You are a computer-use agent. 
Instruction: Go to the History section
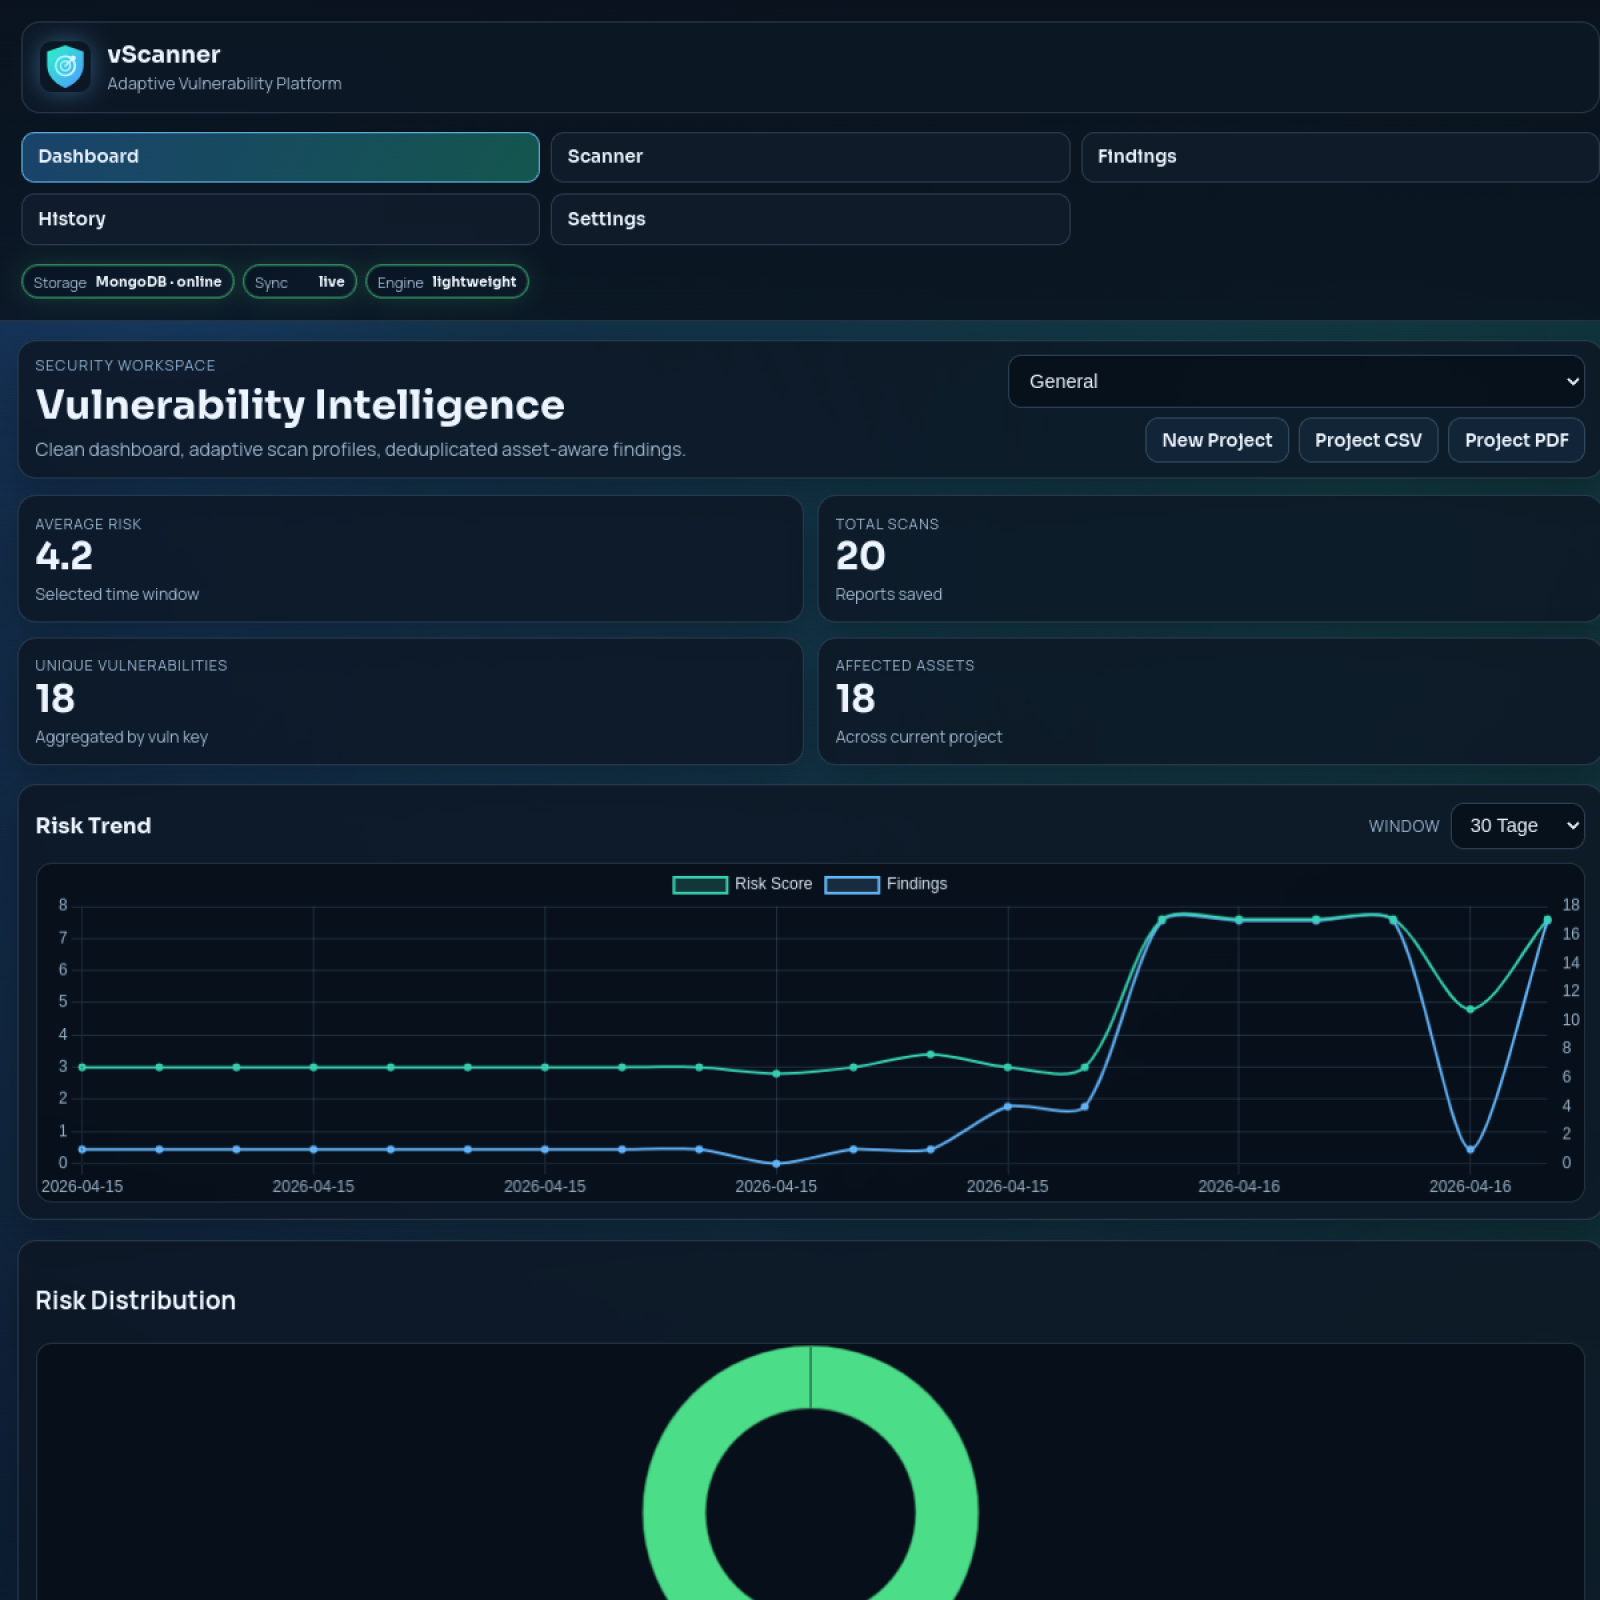point(279,219)
